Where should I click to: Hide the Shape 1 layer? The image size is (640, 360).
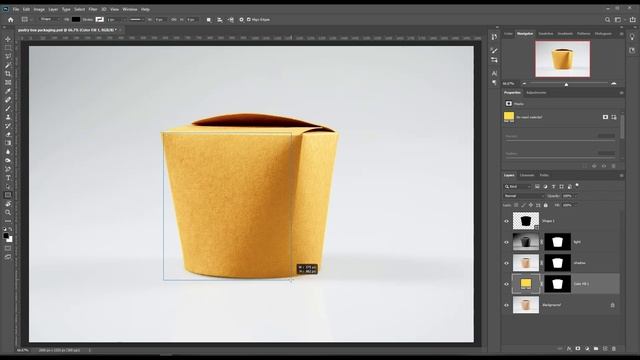click(x=507, y=221)
